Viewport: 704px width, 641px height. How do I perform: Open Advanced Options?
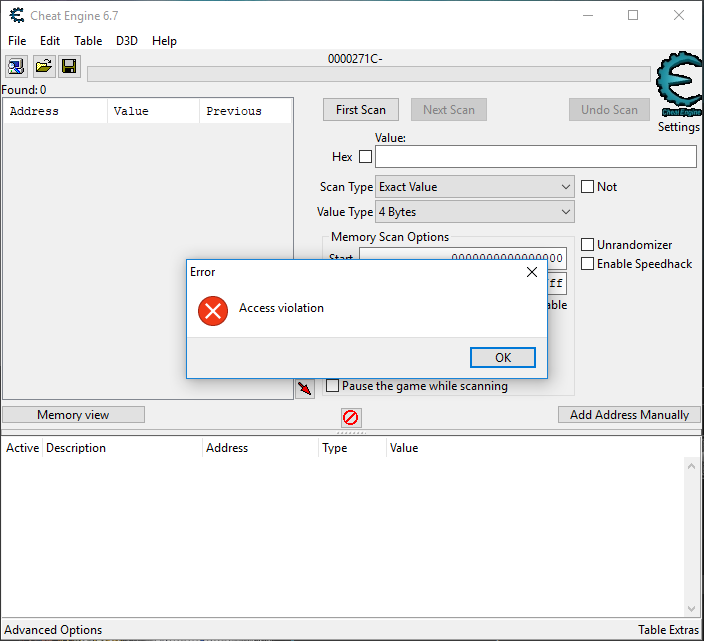pos(53,630)
